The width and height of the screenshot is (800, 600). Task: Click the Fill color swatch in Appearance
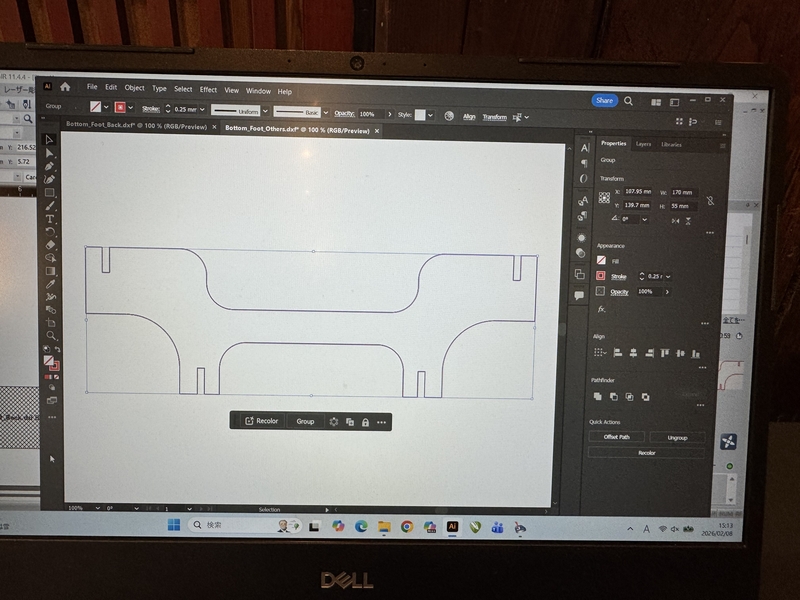[x=600, y=259]
